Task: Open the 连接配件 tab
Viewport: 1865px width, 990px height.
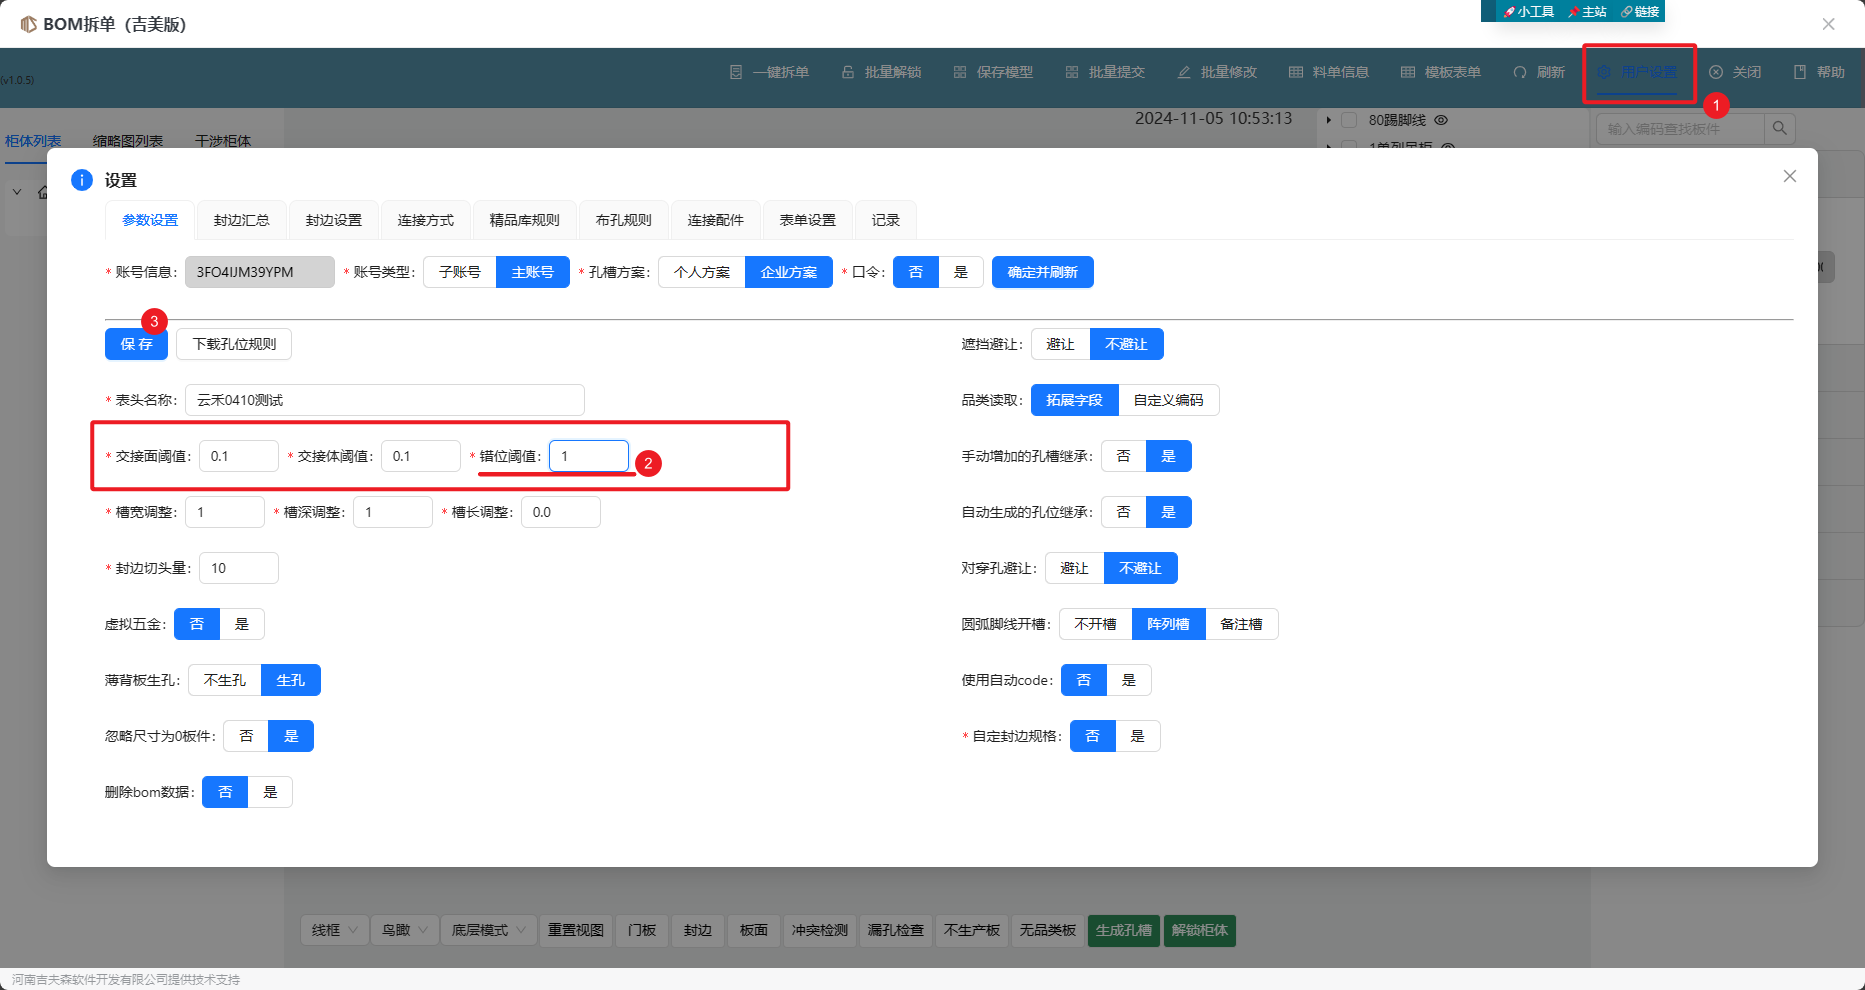Action: click(715, 220)
